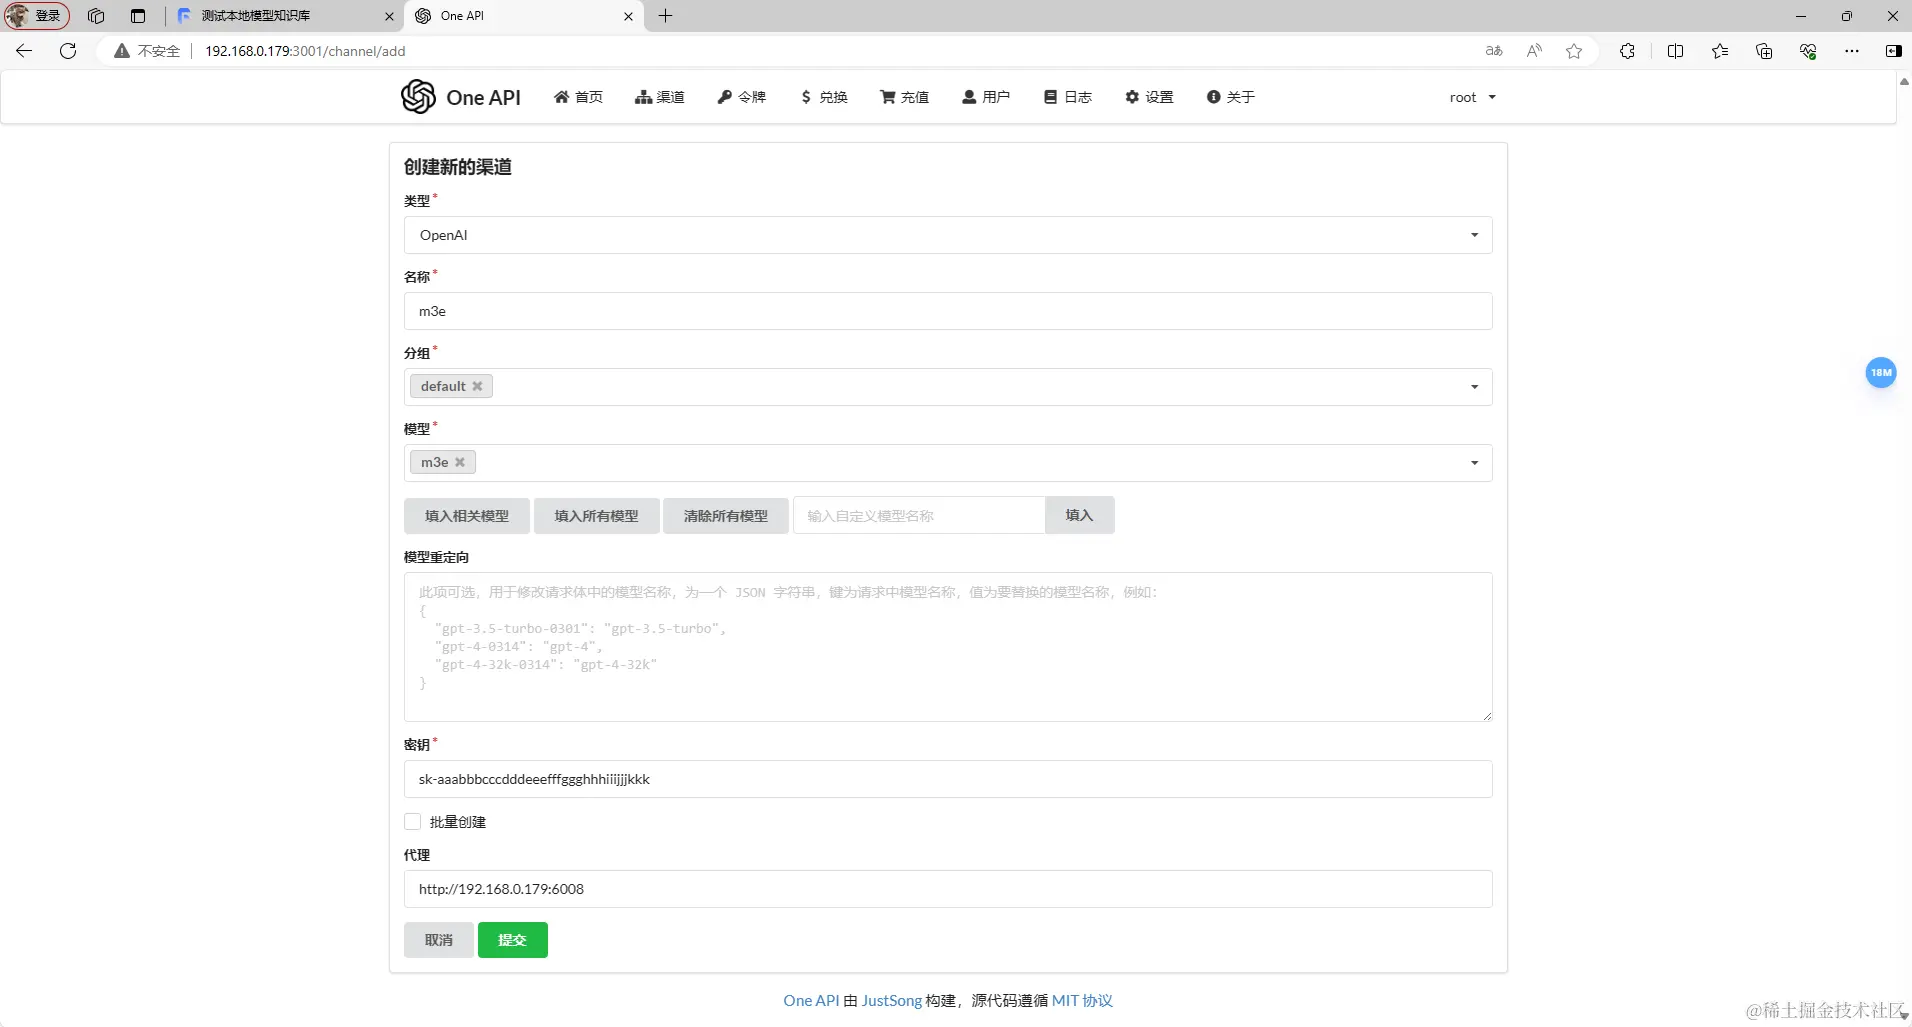This screenshot has width=1912, height=1027.
Task: Expand the 分组 group dropdown arrow
Action: coord(1474,387)
